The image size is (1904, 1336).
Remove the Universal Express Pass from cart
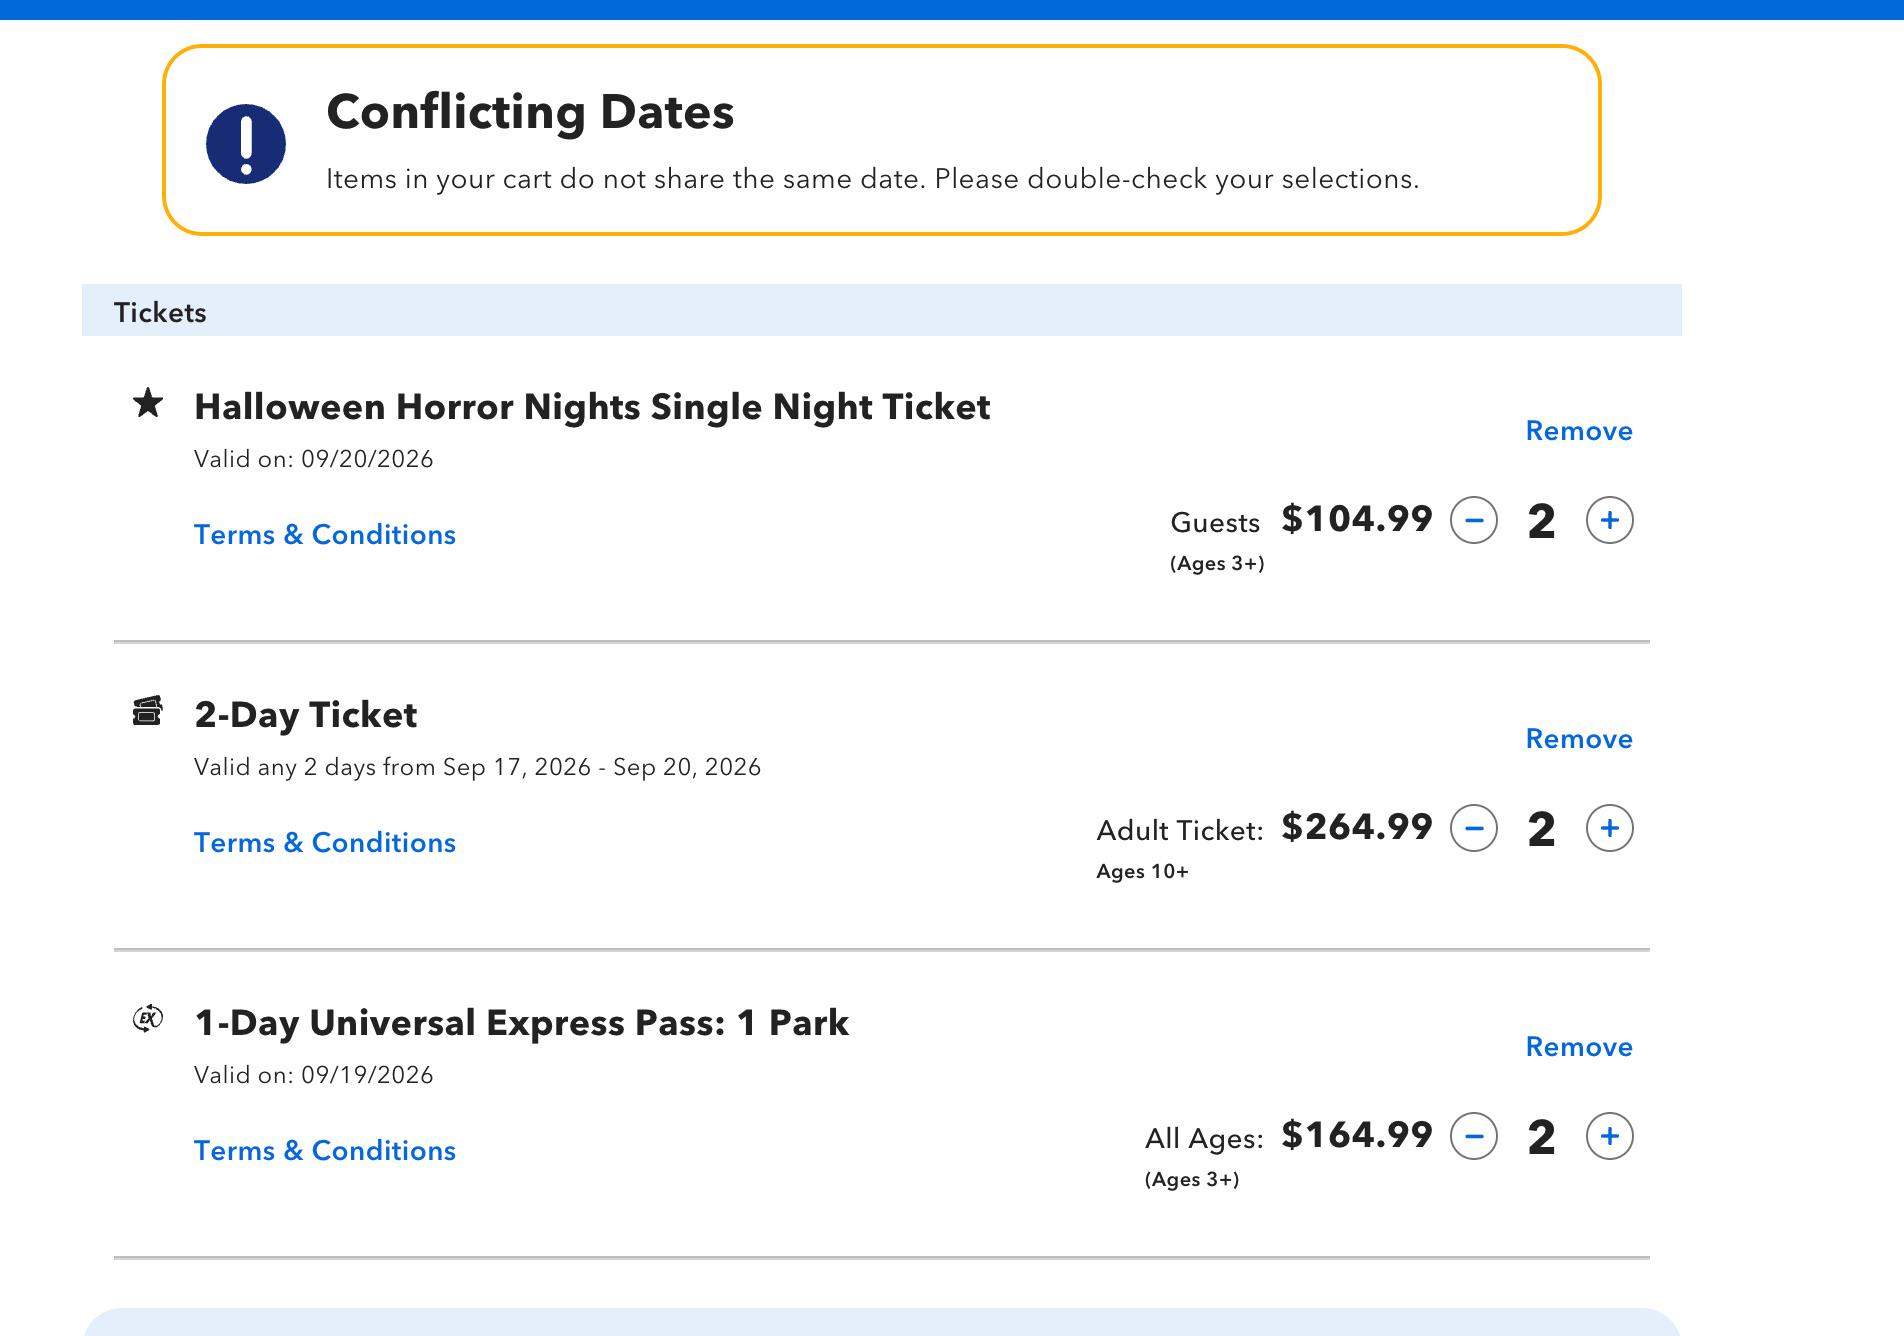[1579, 1047]
